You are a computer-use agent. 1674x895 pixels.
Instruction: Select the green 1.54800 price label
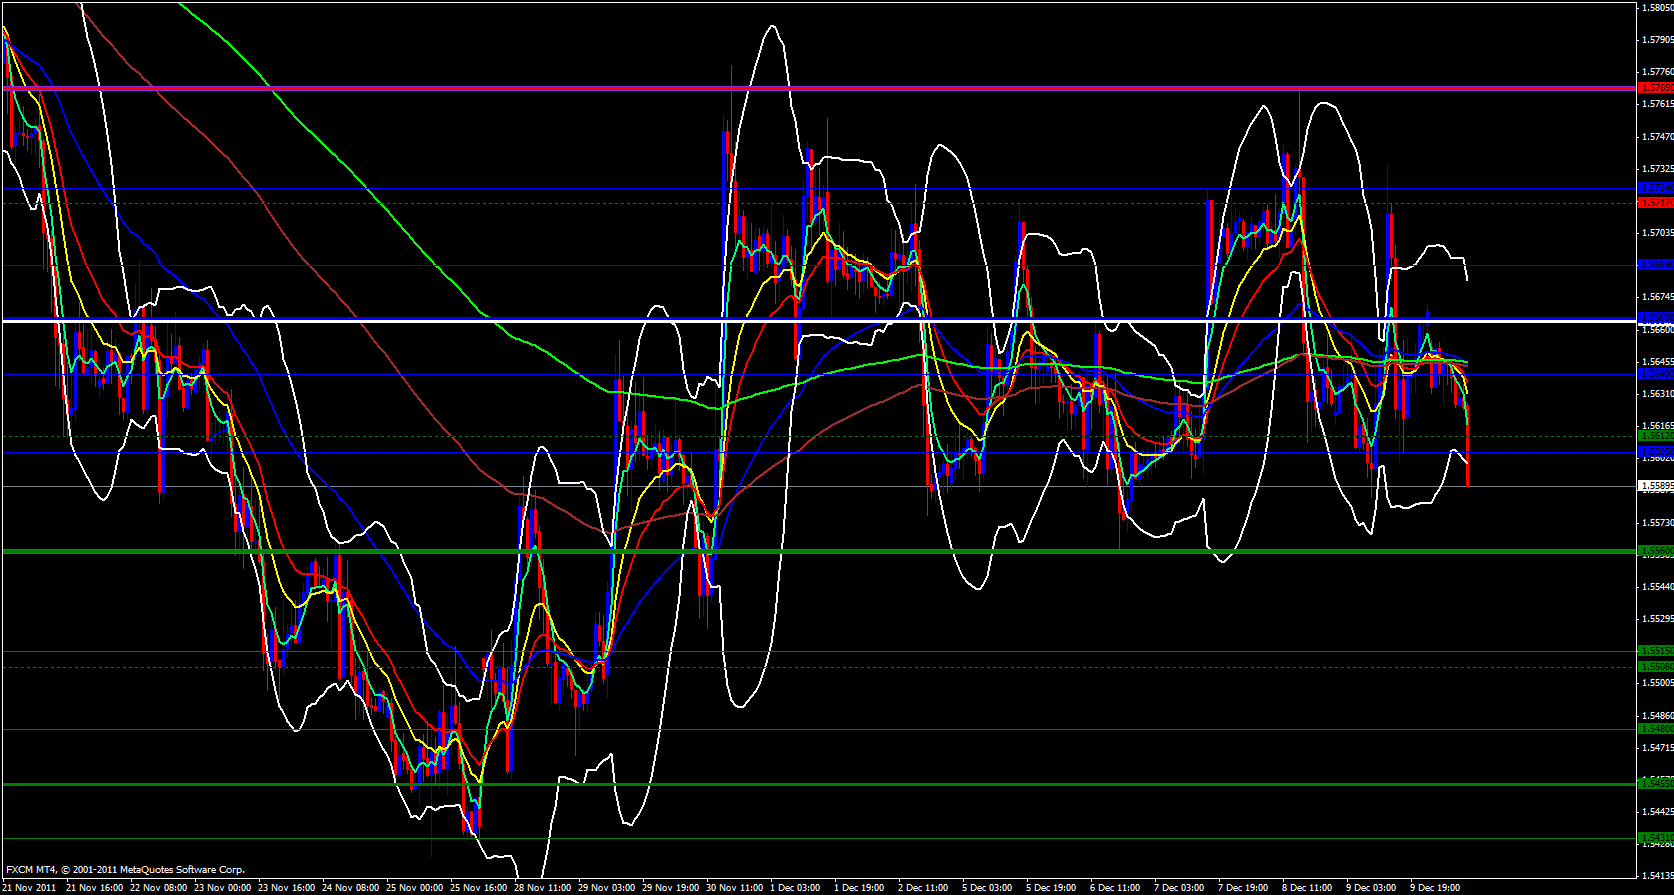[1655, 729]
